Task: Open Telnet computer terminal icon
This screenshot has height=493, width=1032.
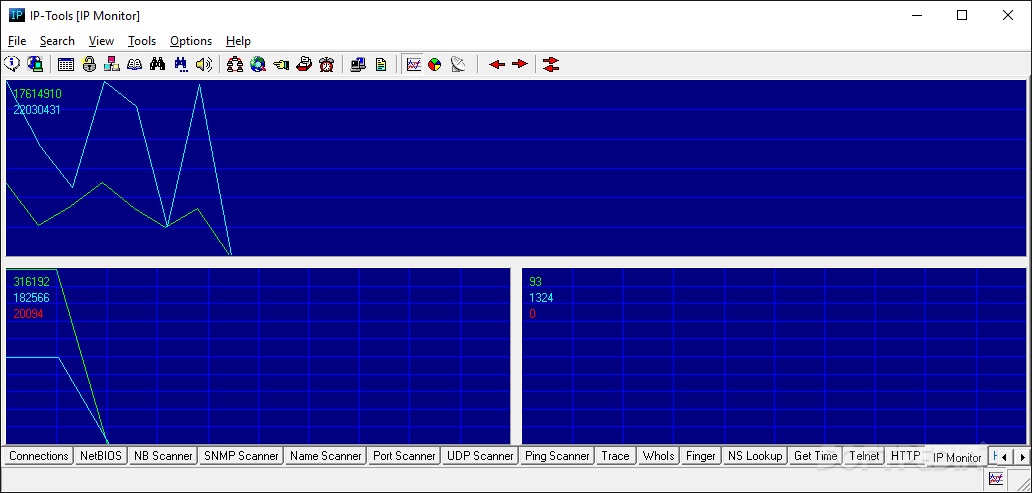Action: (x=358, y=64)
